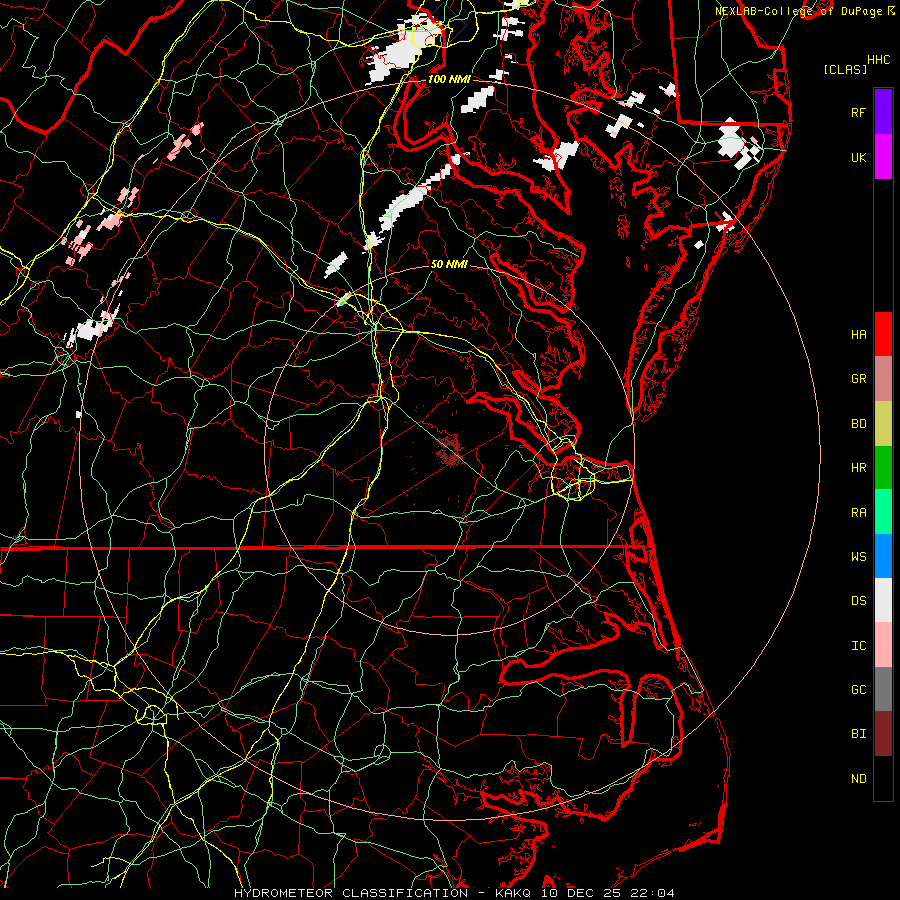Click the UK magenta legend swatch
Viewport: 900px width, 900px height.
click(883, 157)
